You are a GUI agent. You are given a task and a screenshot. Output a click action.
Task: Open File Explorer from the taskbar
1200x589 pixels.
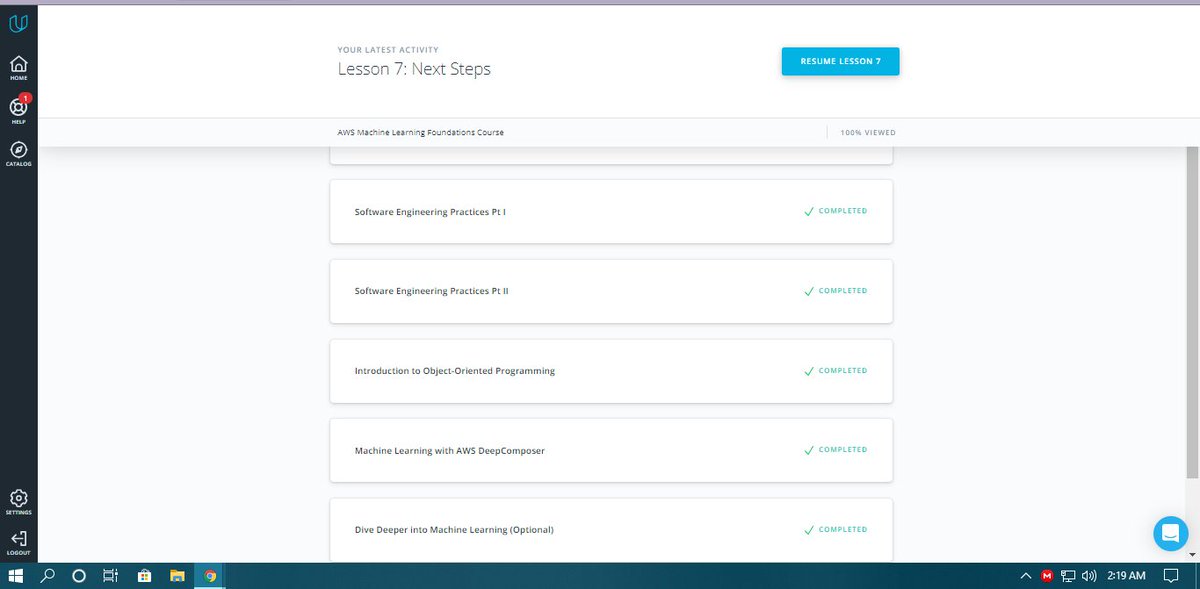click(177, 576)
